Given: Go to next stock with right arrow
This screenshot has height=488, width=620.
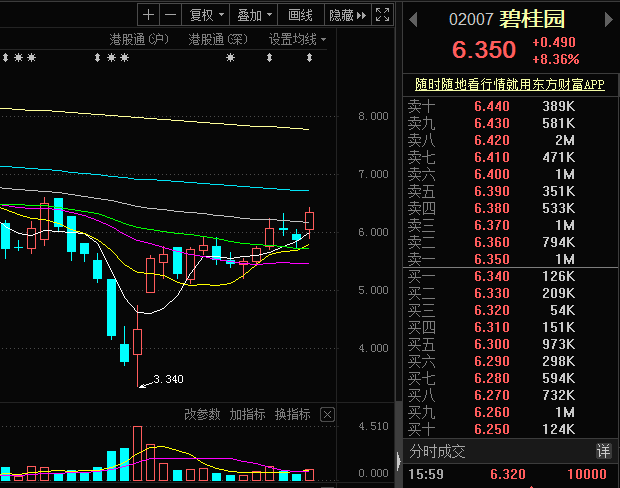Looking at the screenshot, I should (x=609, y=19).
